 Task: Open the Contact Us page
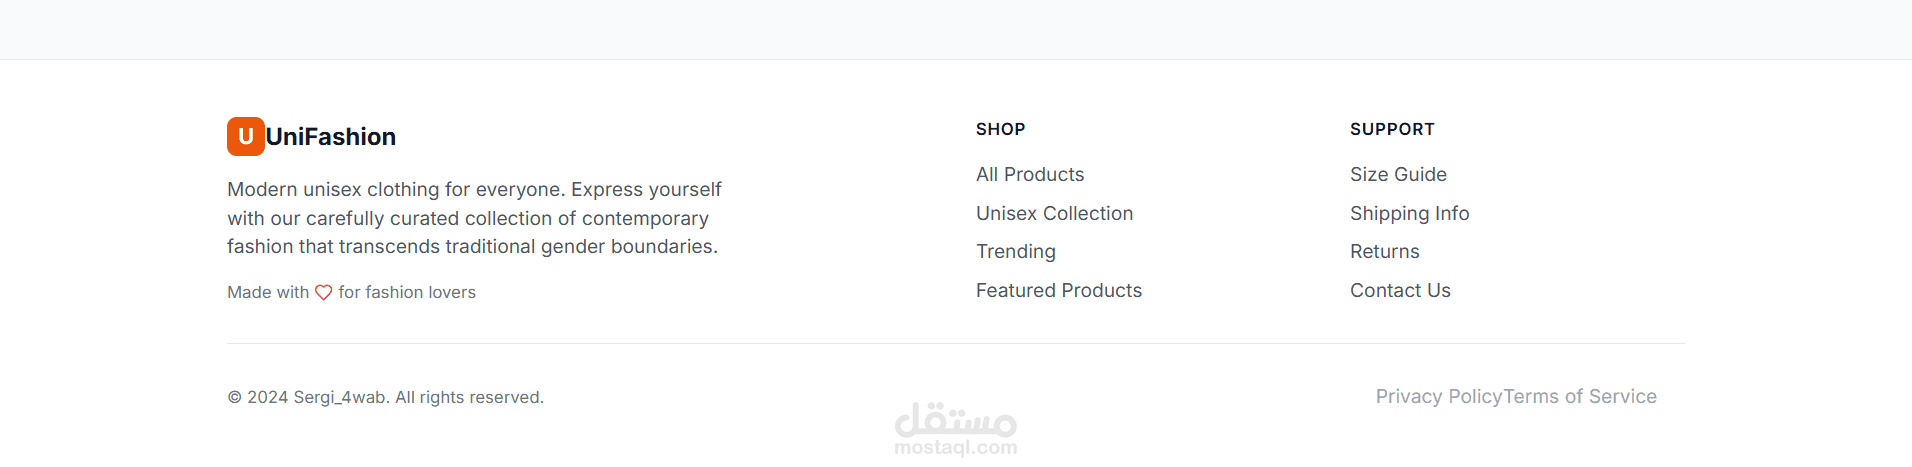(1399, 291)
